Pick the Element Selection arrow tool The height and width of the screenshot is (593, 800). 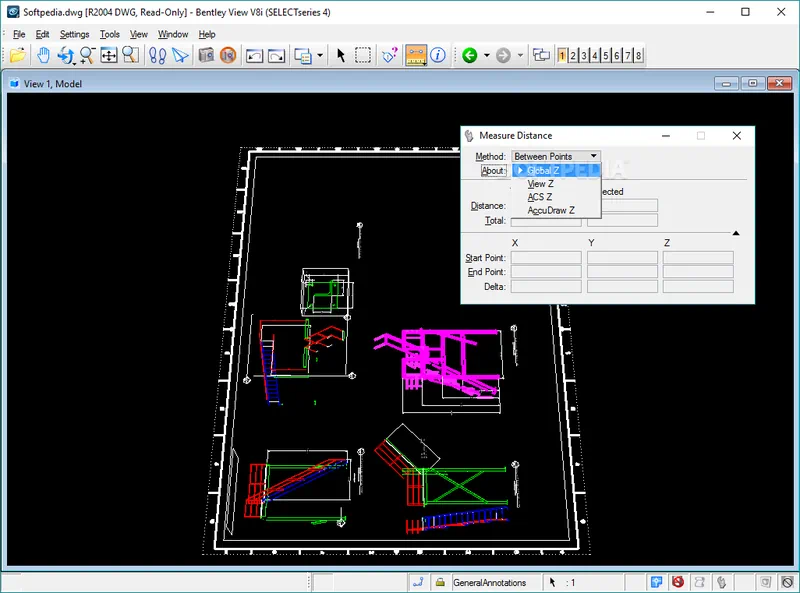341,55
